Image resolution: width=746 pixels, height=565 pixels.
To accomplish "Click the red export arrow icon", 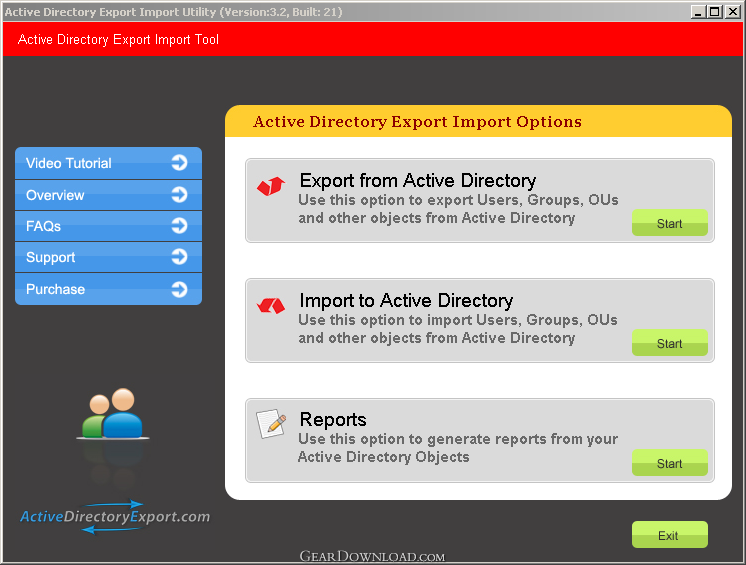I will click(x=271, y=186).
